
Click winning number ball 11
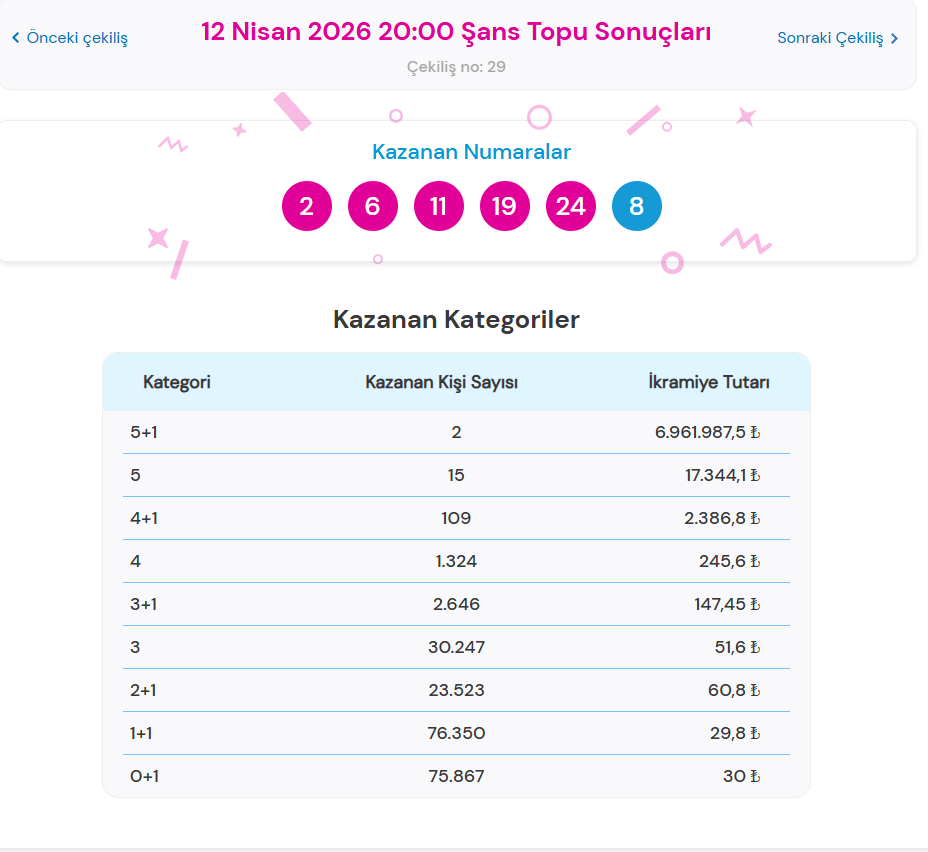439,206
